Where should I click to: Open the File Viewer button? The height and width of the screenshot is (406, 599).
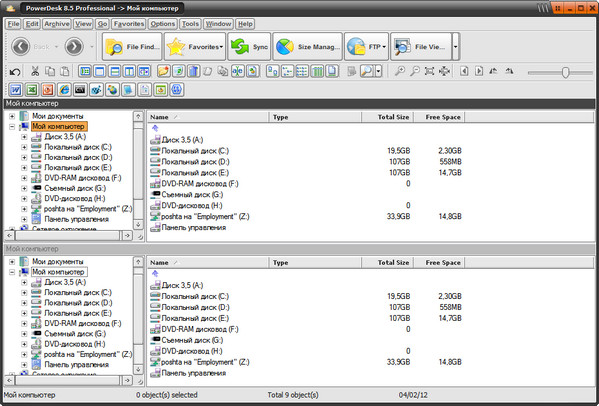421,47
